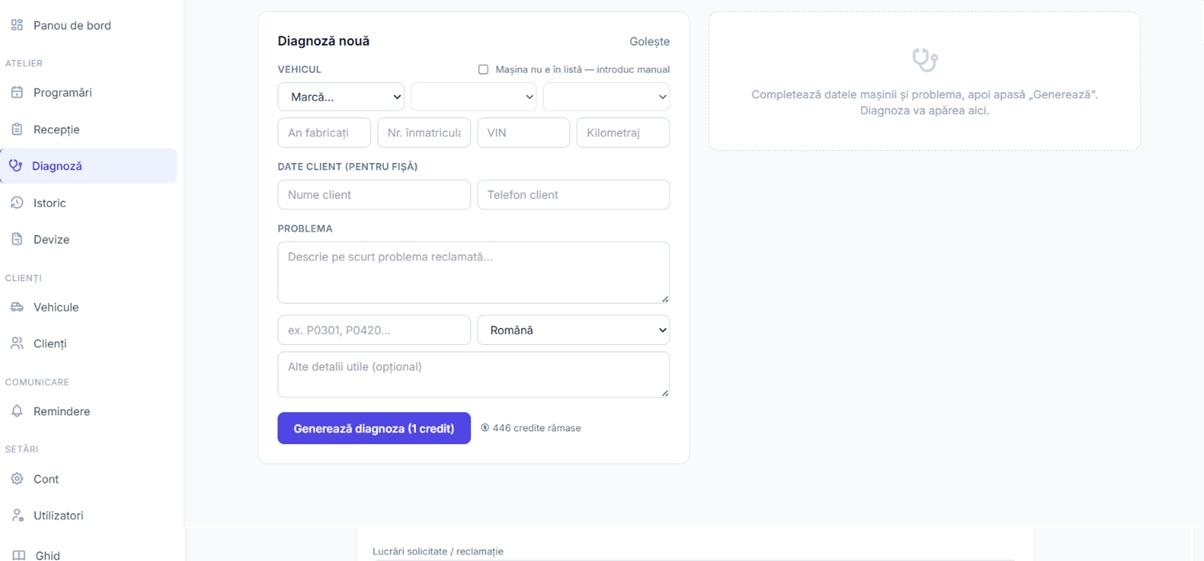Click the Devize document icon
This screenshot has height=561, width=1204.
[x=17, y=239]
